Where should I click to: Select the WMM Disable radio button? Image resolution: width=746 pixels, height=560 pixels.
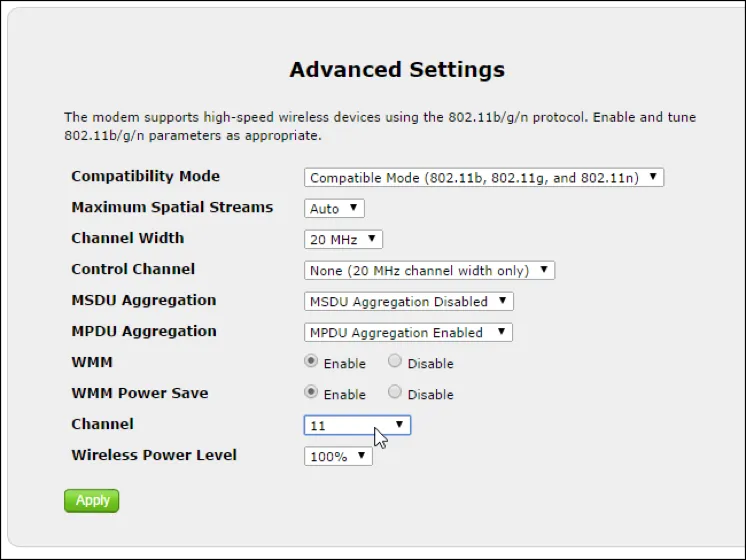pos(395,362)
